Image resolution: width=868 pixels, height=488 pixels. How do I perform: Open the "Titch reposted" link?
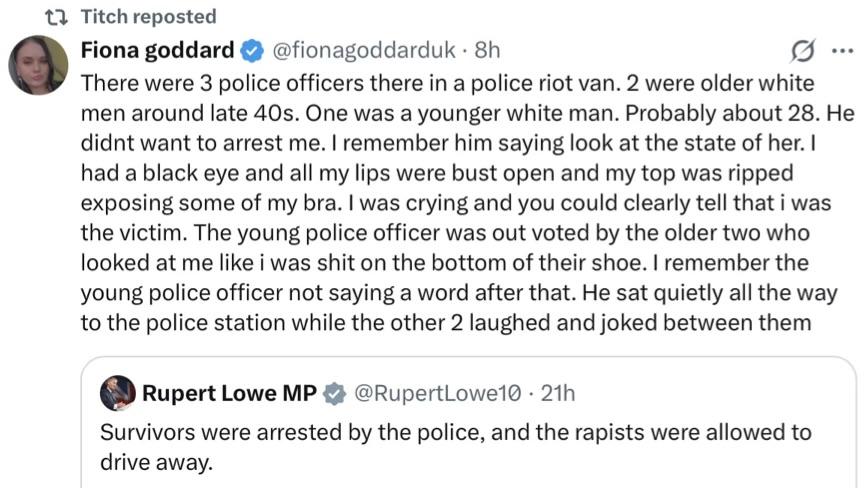click(147, 16)
